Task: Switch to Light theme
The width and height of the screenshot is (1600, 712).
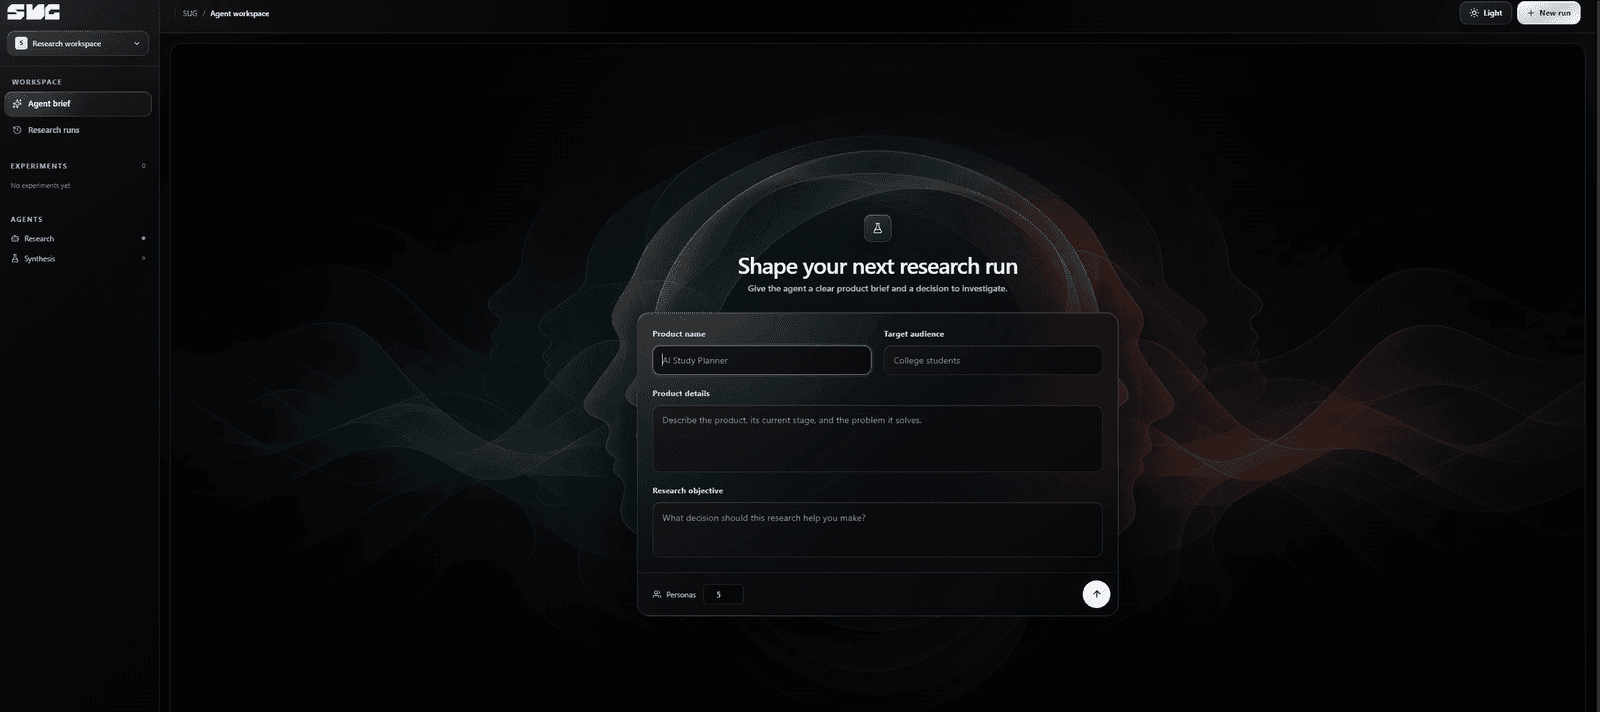Action: click(1486, 13)
